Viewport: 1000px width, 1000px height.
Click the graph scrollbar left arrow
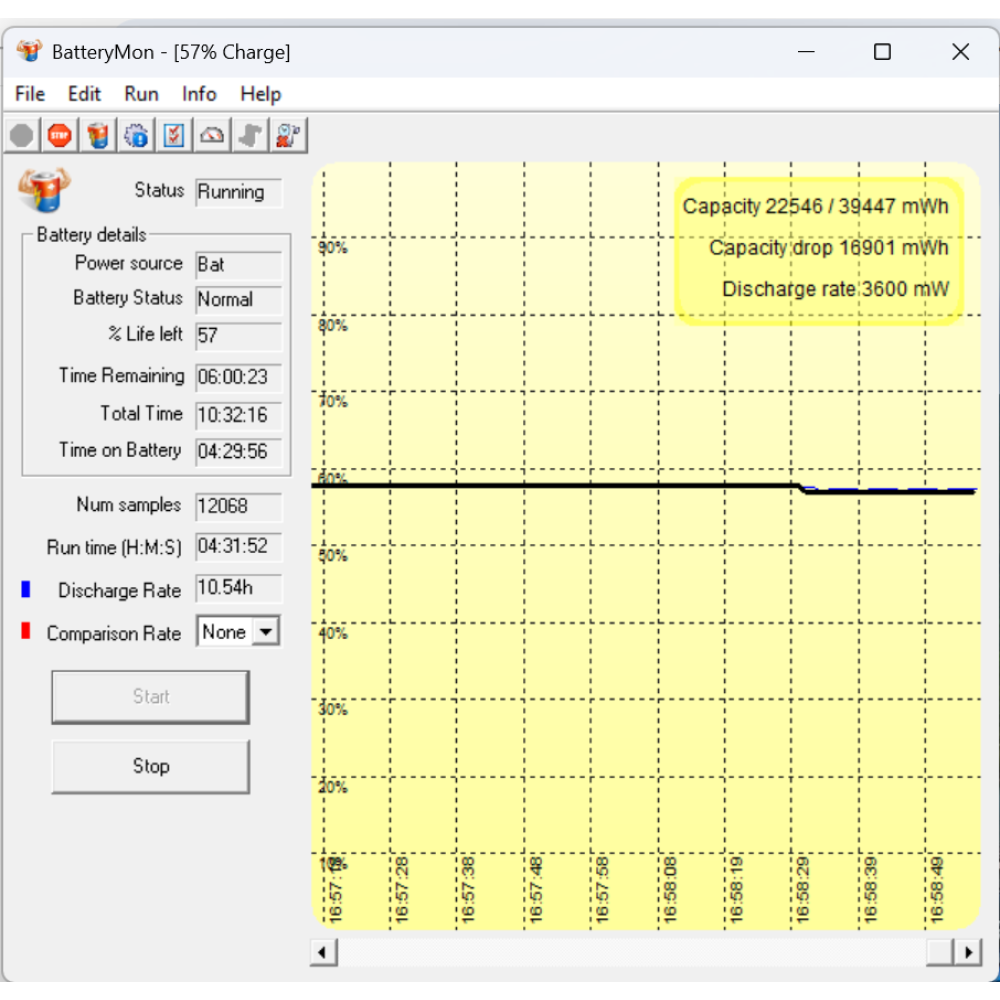323,953
